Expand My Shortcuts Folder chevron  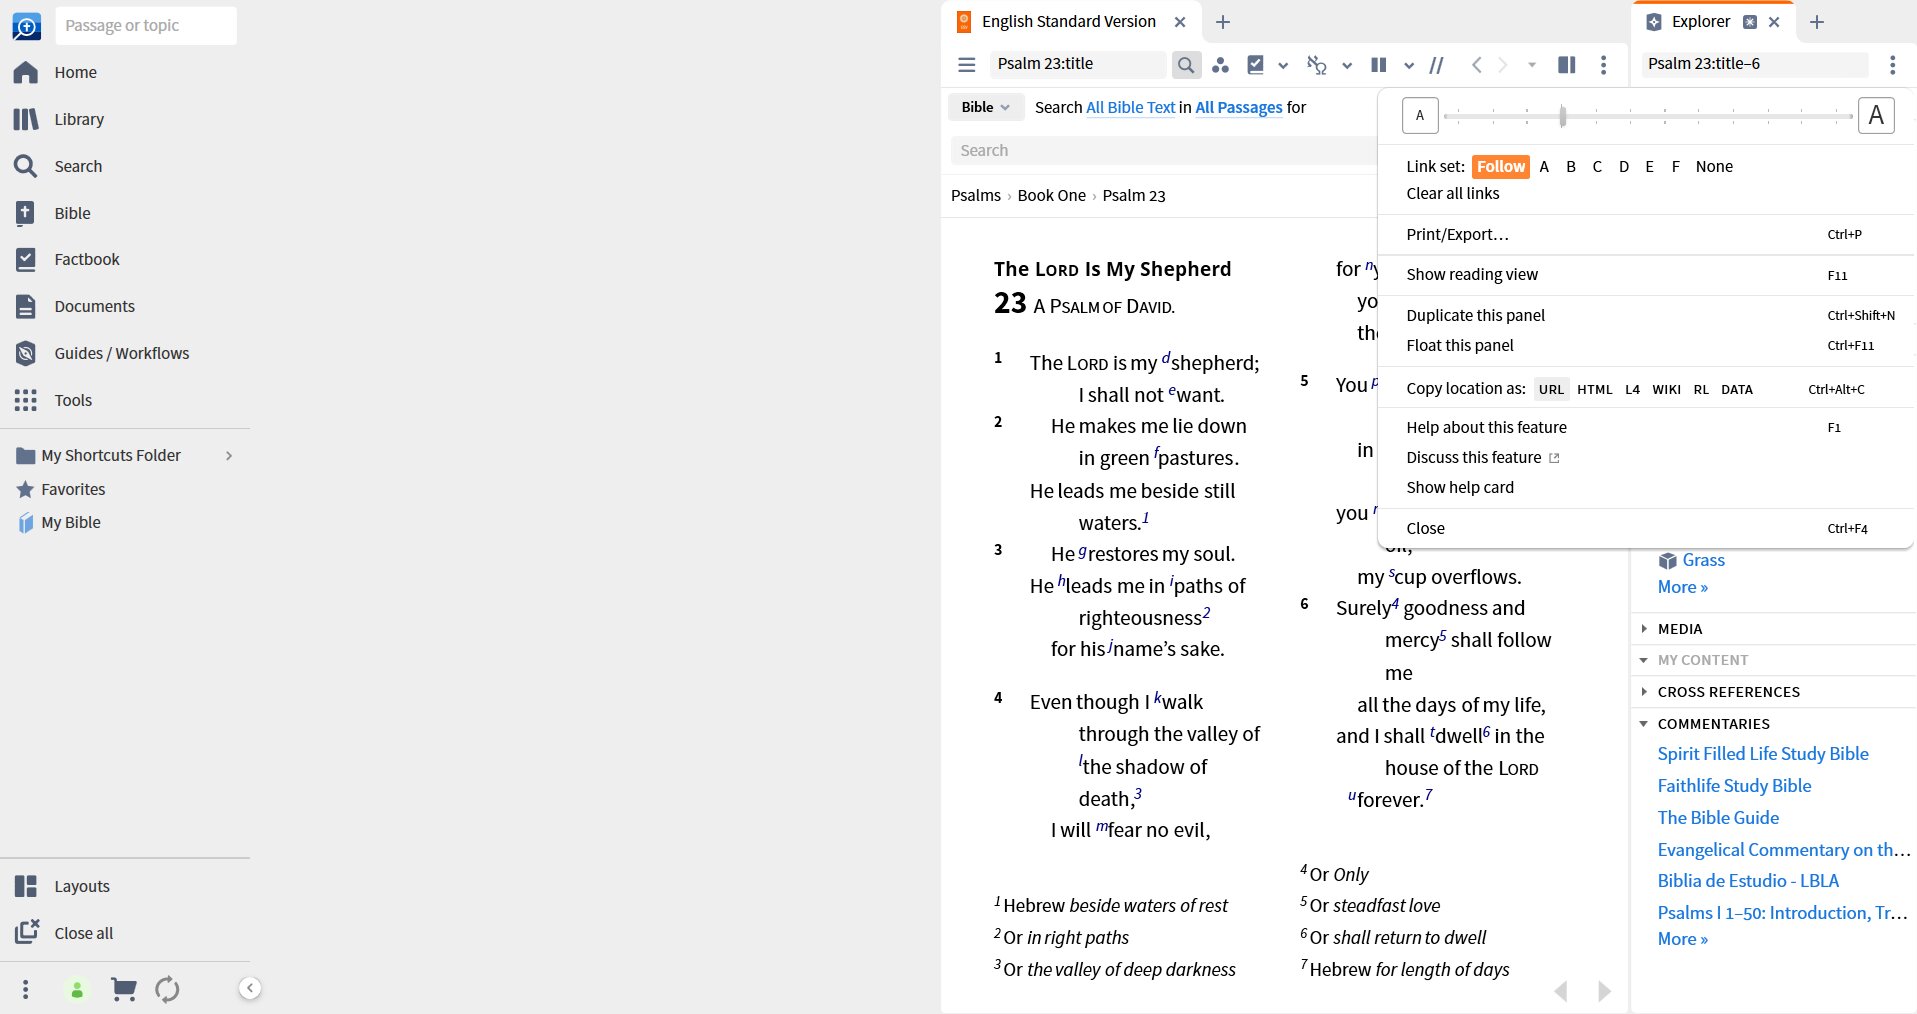click(x=229, y=456)
